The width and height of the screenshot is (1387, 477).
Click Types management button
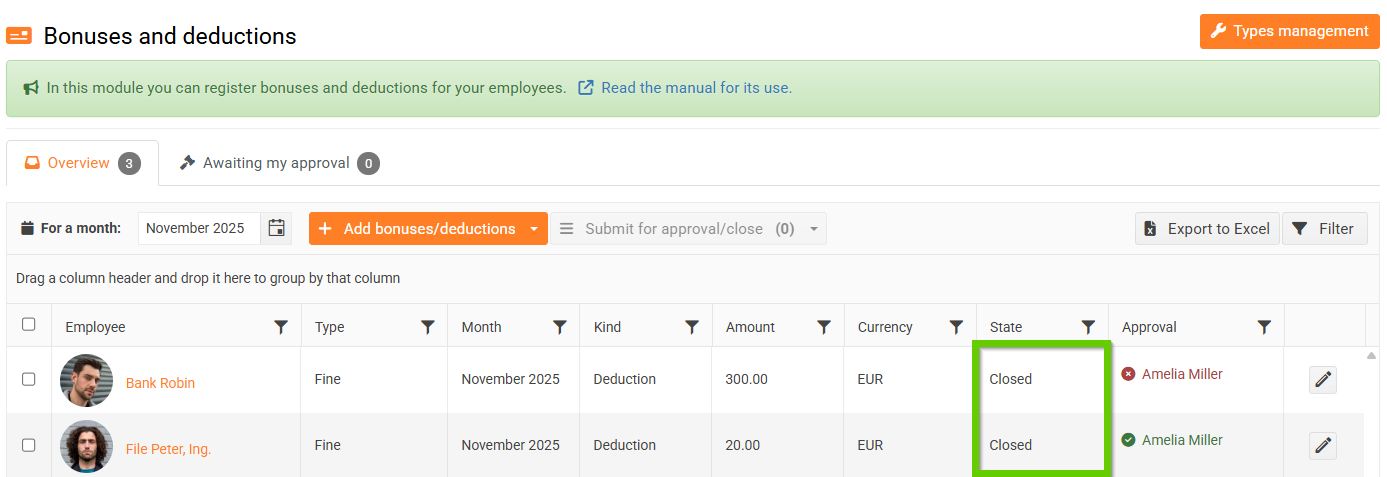point(1289,31)
